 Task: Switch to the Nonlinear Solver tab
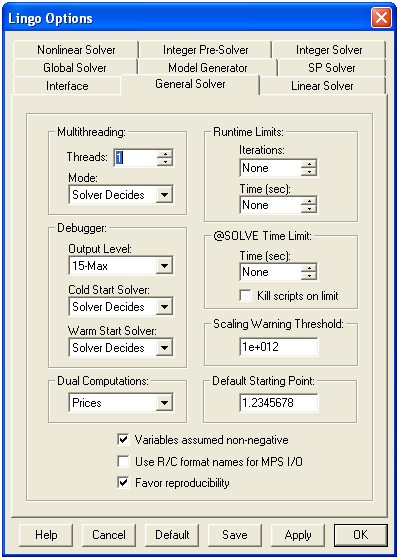pyautogui.click(x=76, y=50)
